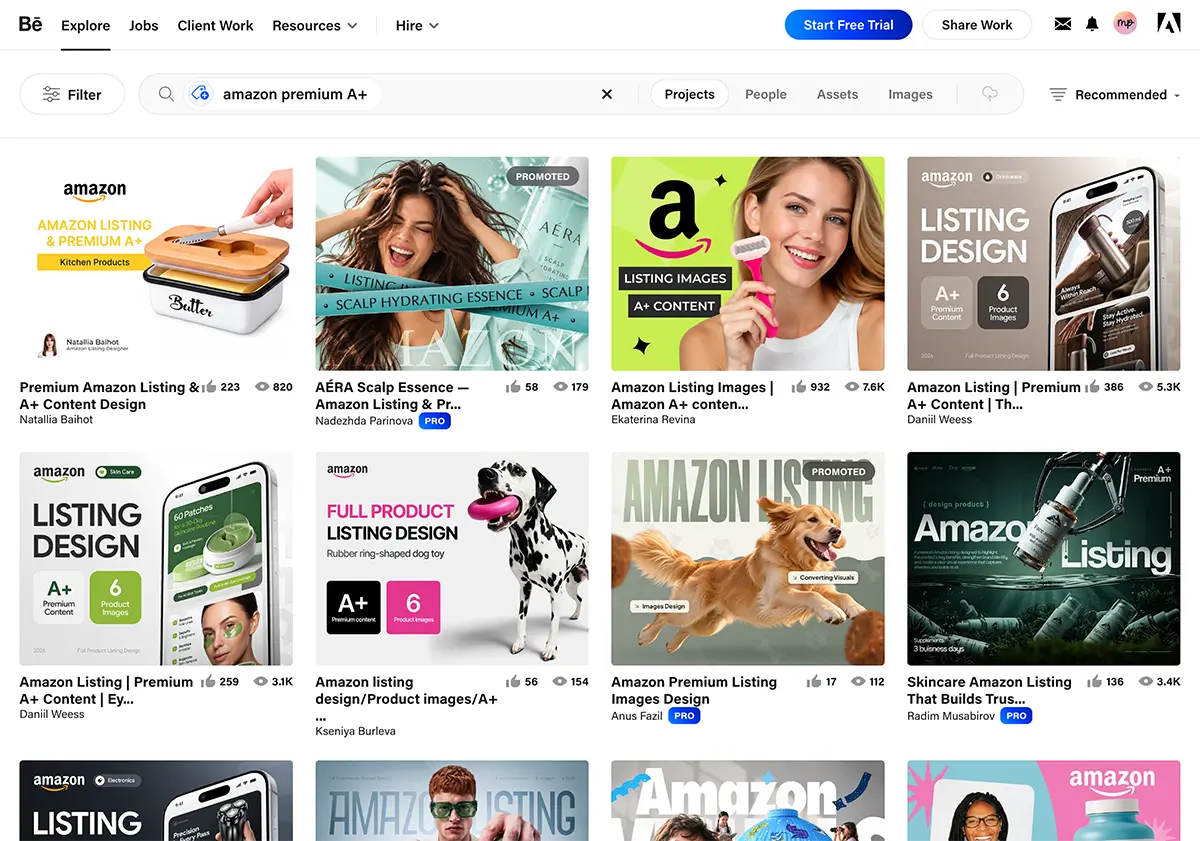The width and height of the screenshot is (1200, 841).
Task: Open the pink razor Listing Images thumbnail
Action: (748, 264)
